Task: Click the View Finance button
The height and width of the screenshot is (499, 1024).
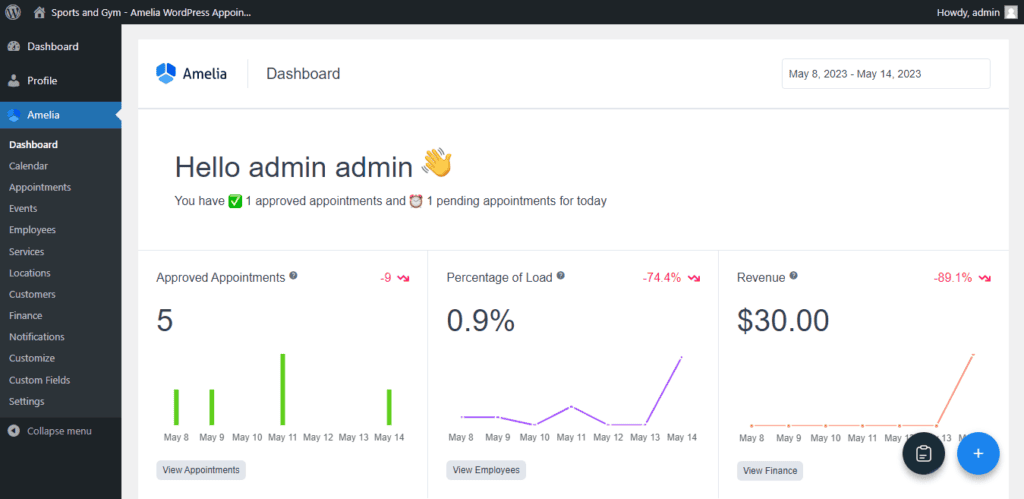Action: [x=770, y=470]
